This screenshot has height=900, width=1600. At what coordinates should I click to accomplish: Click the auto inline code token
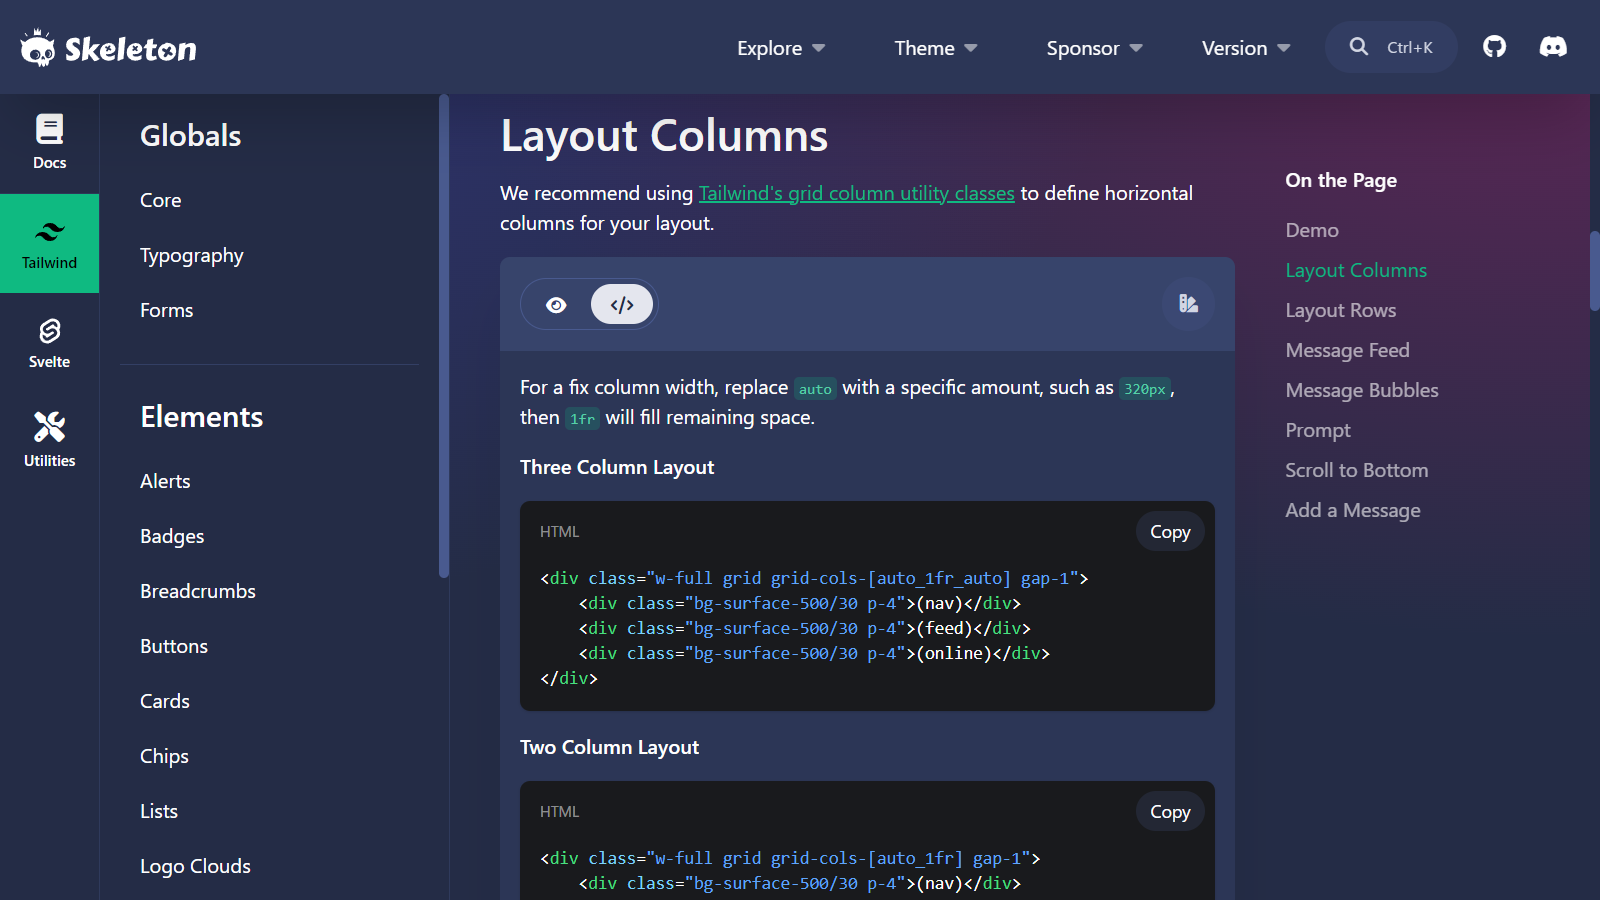click(x=815, y=389)
